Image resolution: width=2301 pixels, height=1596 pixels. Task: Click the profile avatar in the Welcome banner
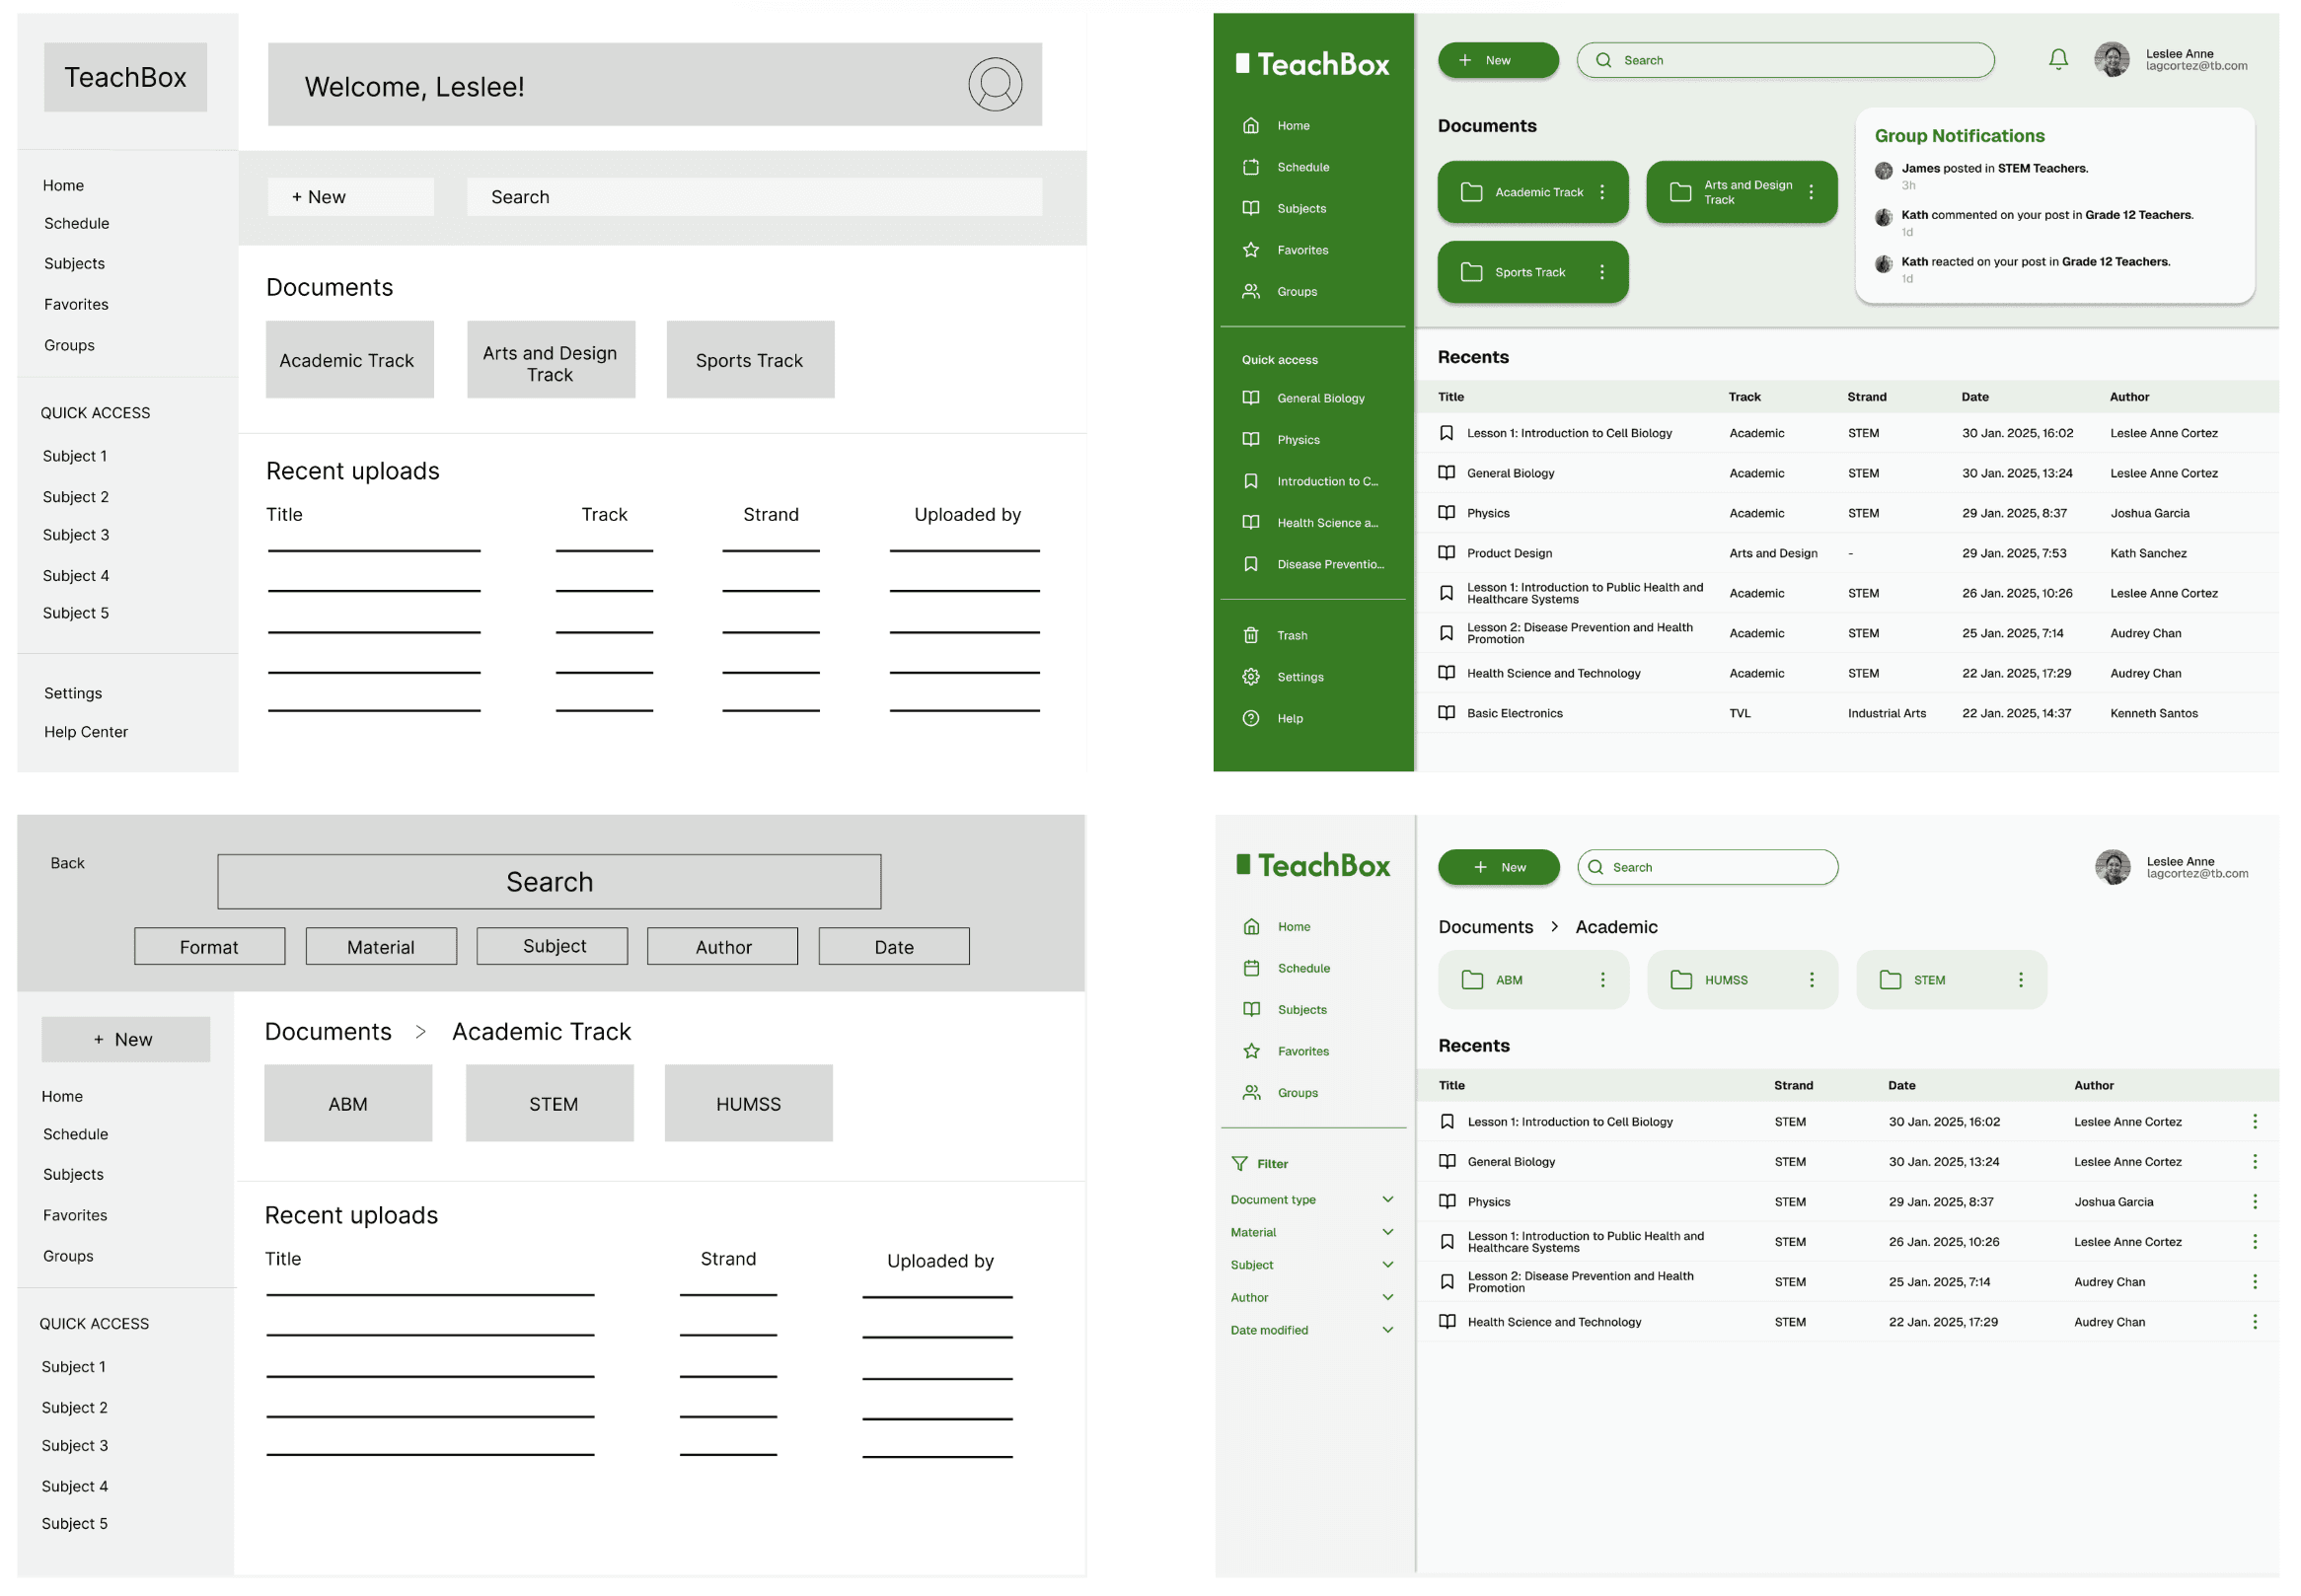tap(994, 85)
